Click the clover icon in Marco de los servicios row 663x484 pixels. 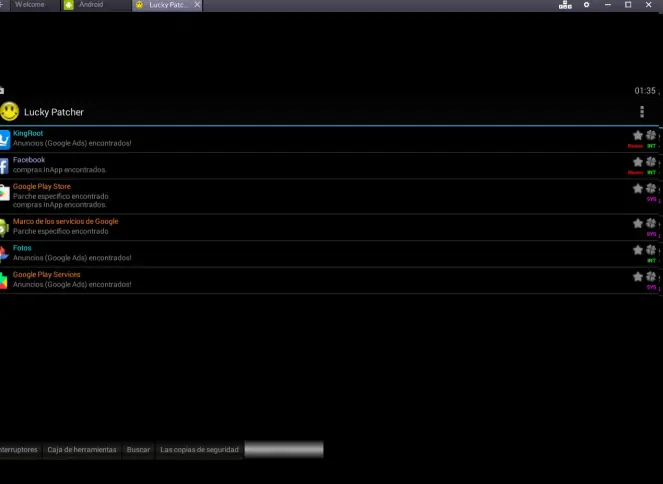[x=651, y=223]
